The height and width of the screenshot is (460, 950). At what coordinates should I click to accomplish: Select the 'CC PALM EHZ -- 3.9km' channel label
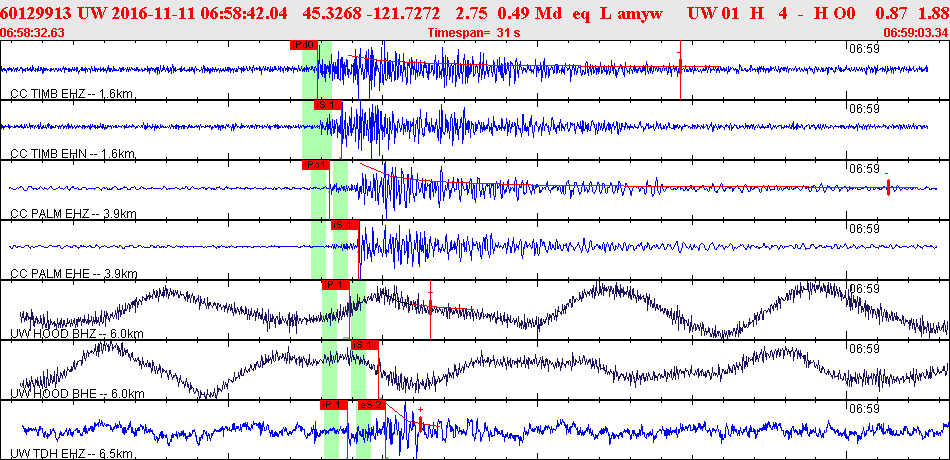coord(74,214)
